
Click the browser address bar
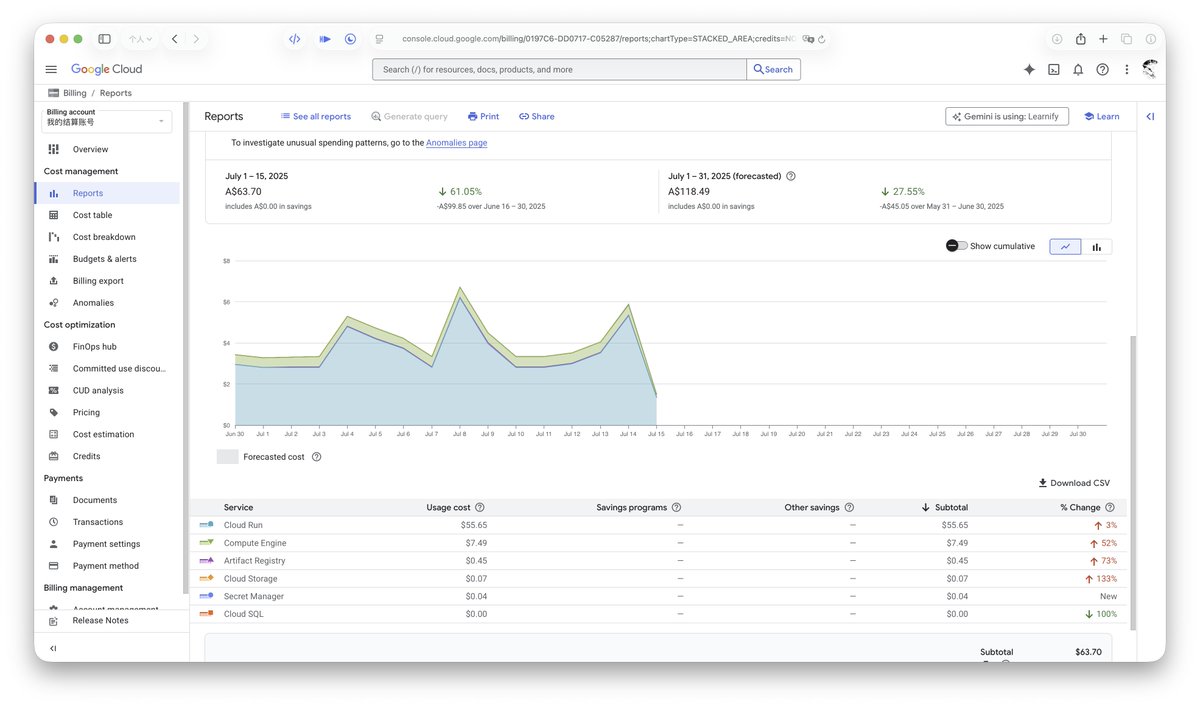tap(600, 39)
